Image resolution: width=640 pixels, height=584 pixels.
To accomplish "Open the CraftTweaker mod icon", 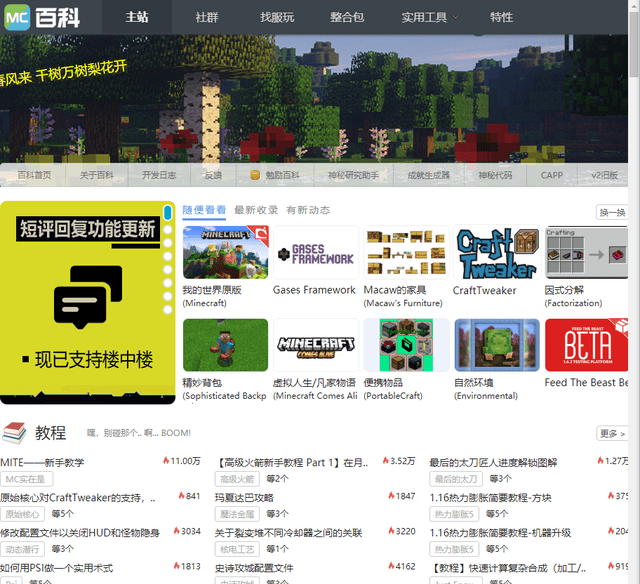I will coord(497,252).
